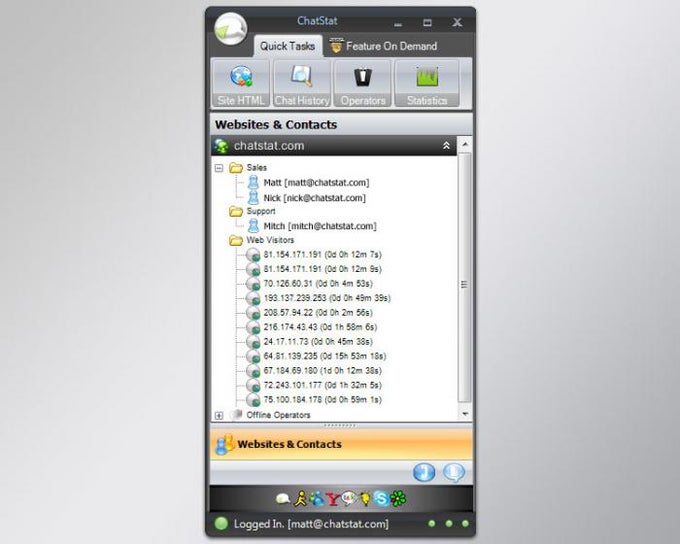Image resolution: width=680 pixels, height=544 pixels.
Task: Click the blue Skype icon
Action: coord(381,499)
